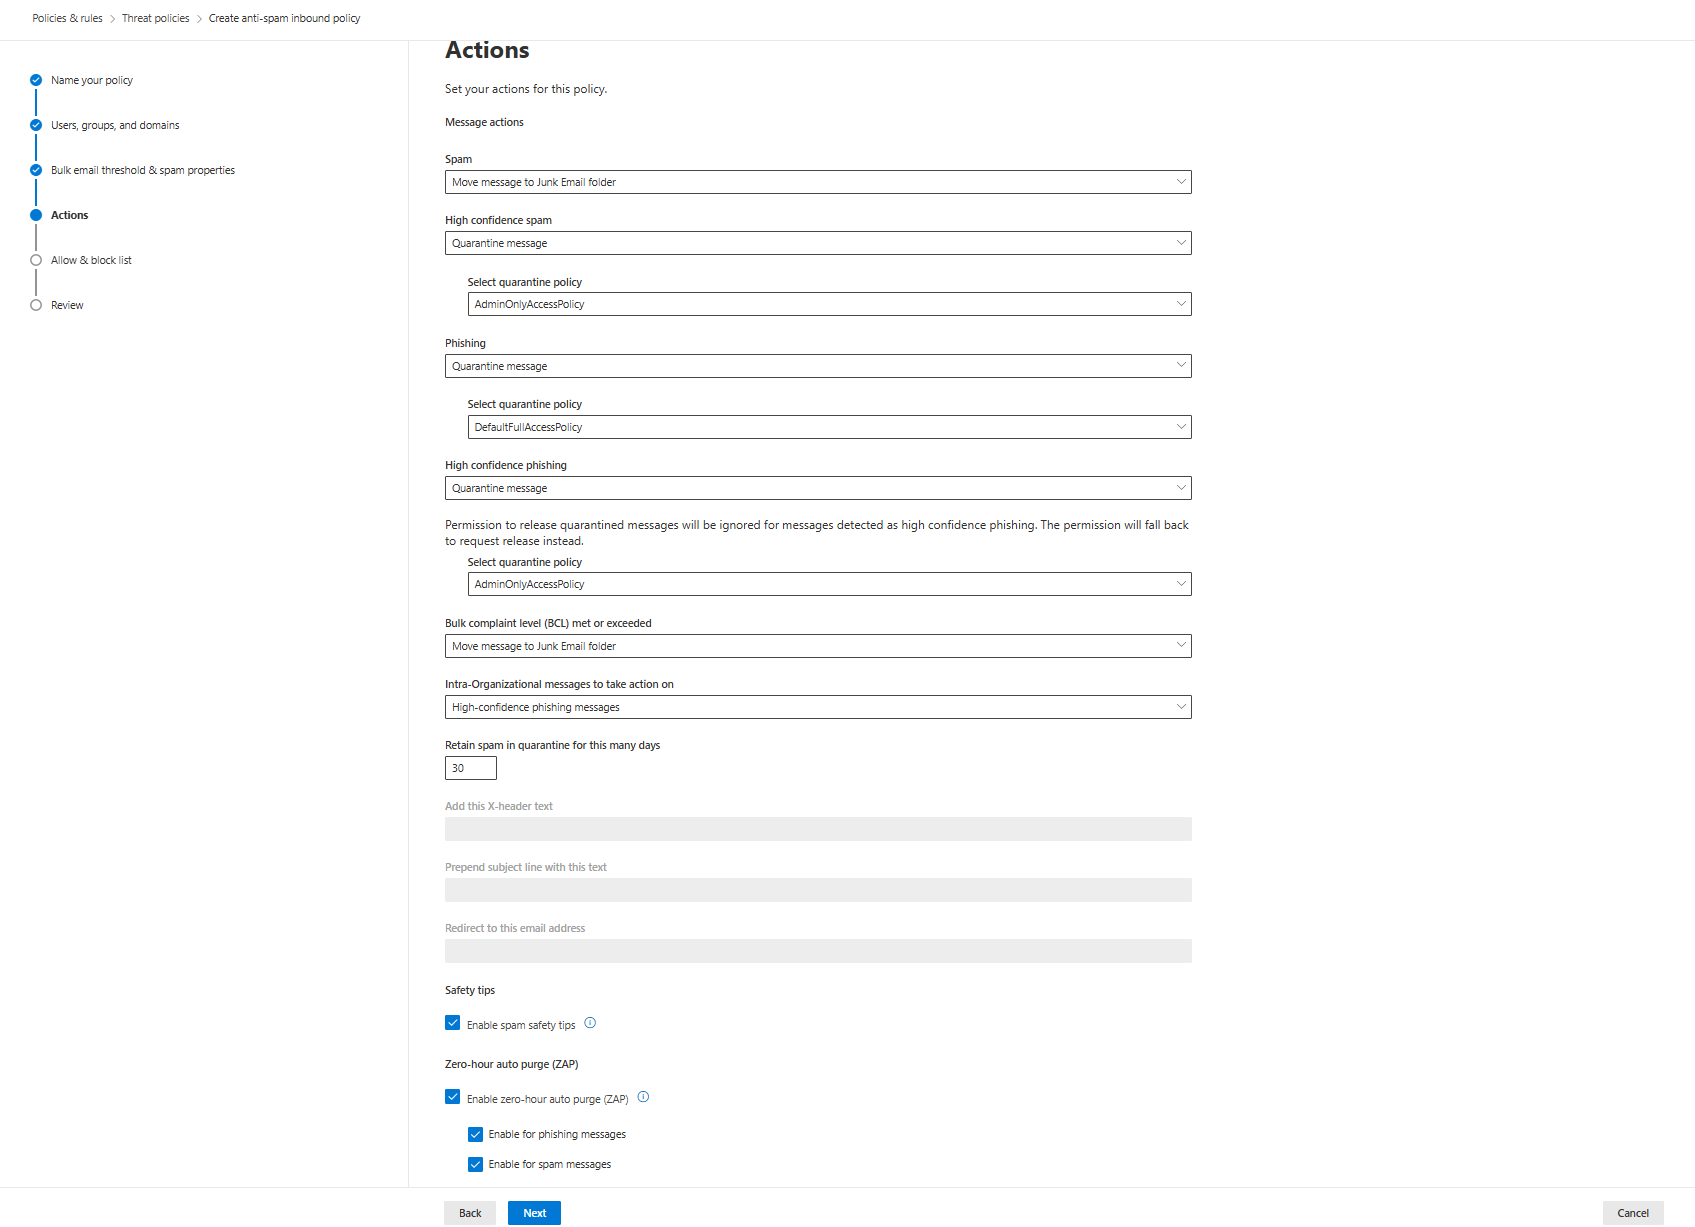Screen dimensions: 1695x1227
Task: Open Intra-Organizational messages dropdown
Action: 817,707
